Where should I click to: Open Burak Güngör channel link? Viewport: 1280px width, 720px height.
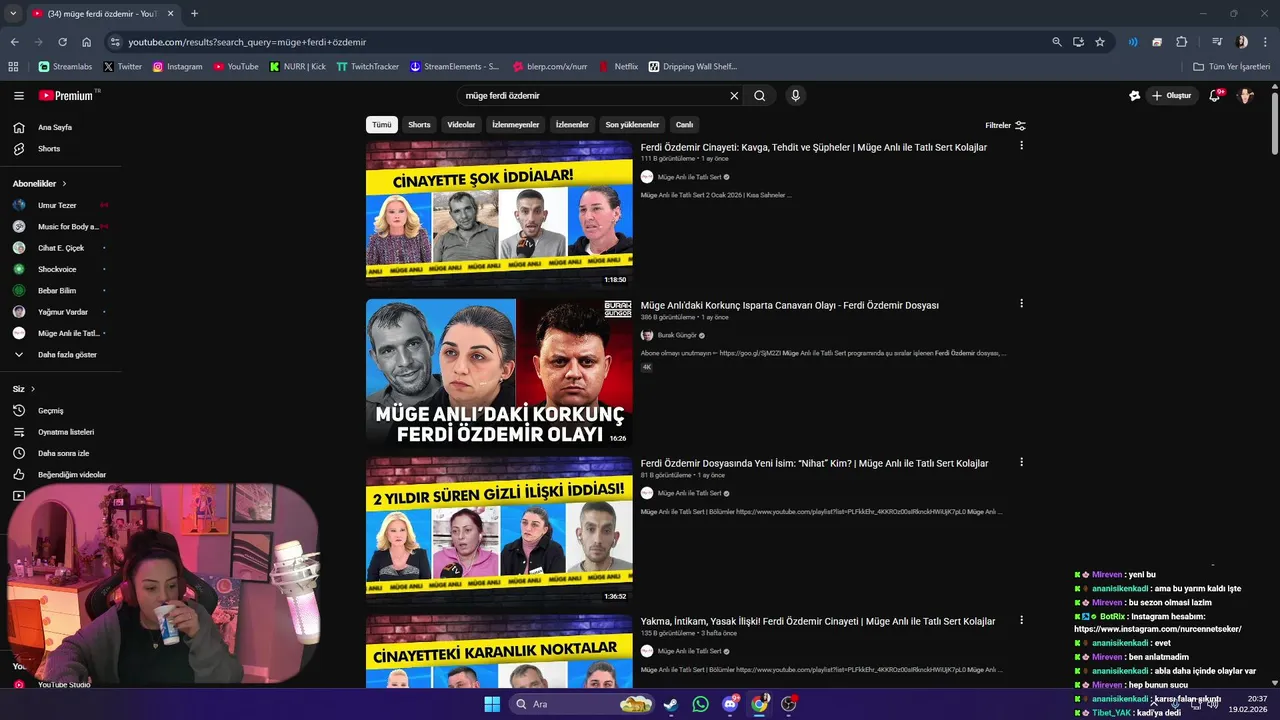click(677, 336)
